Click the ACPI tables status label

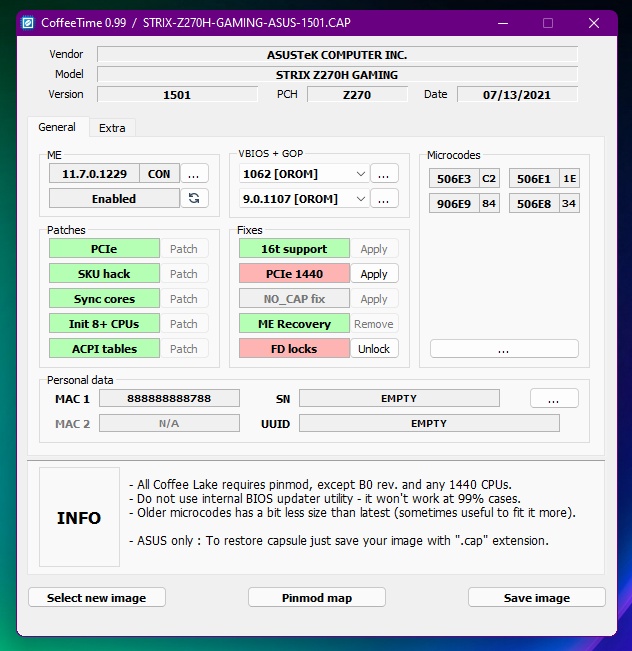(x=104, y=348)
